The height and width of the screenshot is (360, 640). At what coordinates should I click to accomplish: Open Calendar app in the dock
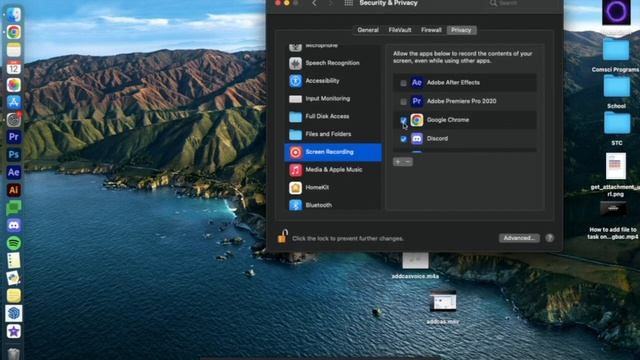(x=13, y=67)
